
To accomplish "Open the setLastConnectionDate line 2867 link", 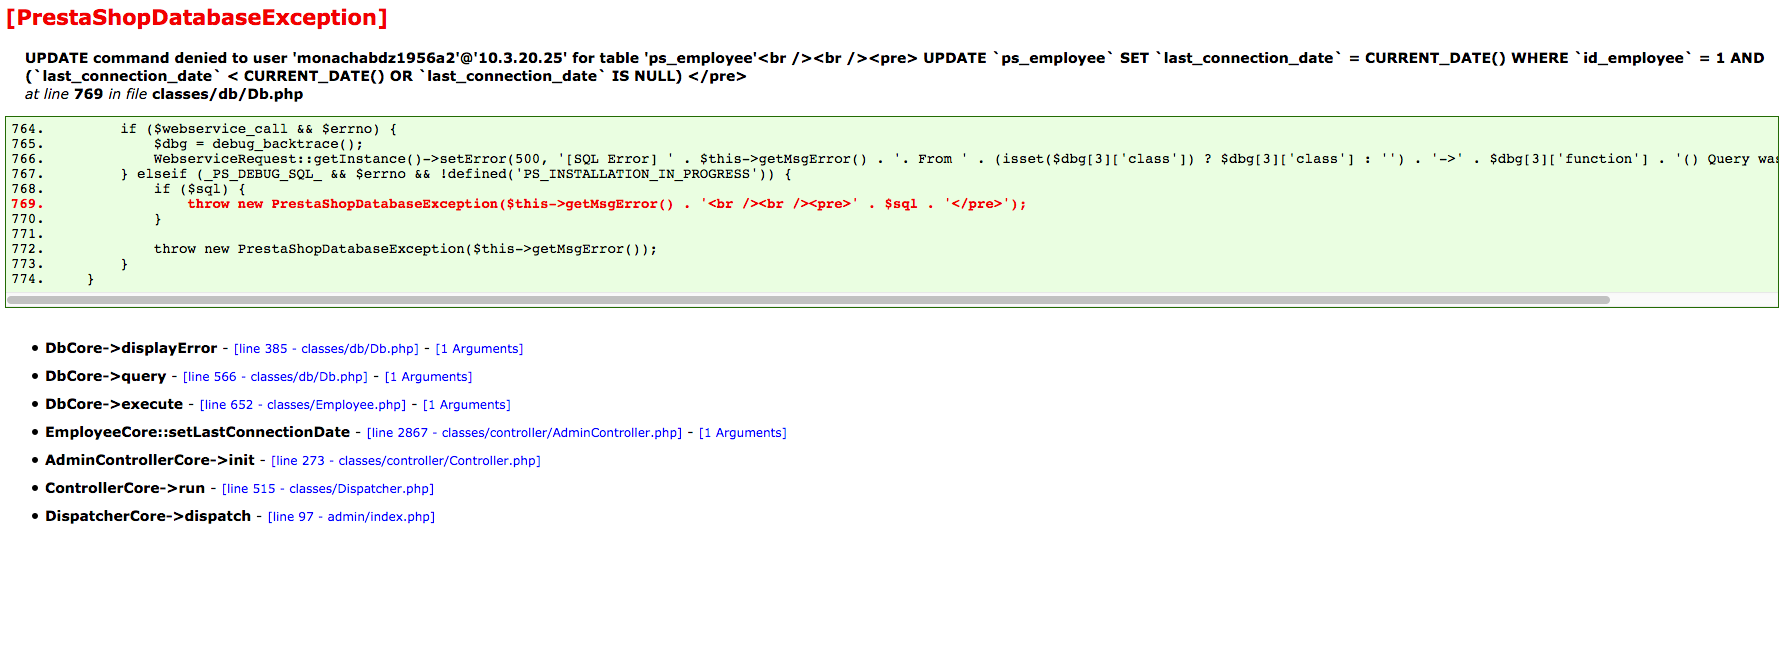I will point(524,433).
